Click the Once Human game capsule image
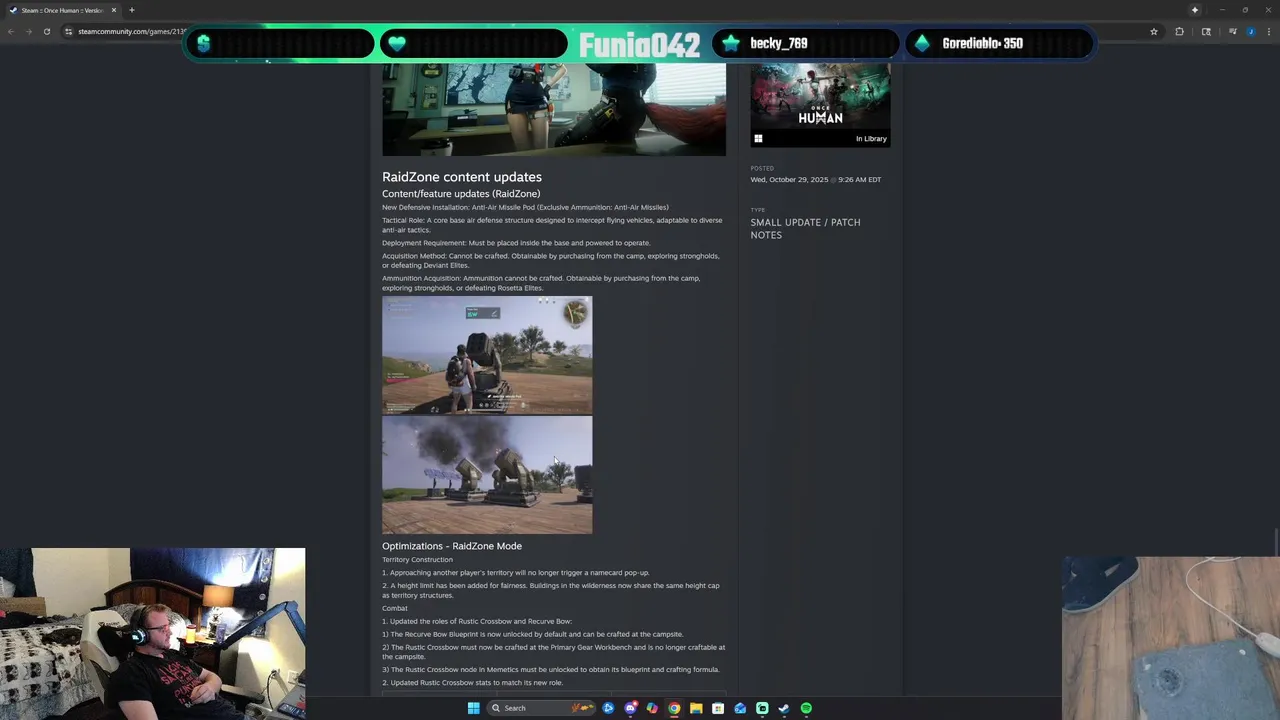The width and height of the screenshot is (1280, 720). pyautogui.click(x=820, y=97)
